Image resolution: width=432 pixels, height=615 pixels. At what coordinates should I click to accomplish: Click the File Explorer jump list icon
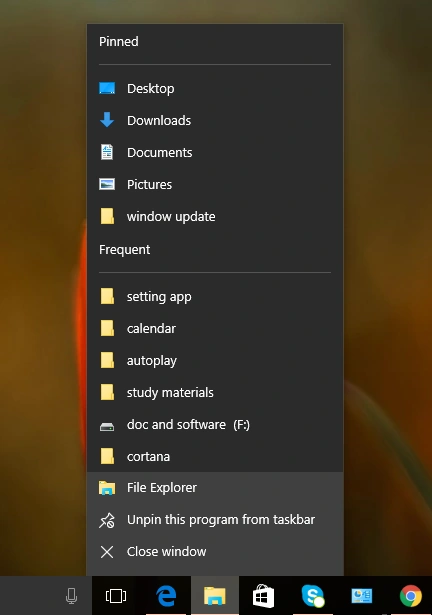coord(107,488)
